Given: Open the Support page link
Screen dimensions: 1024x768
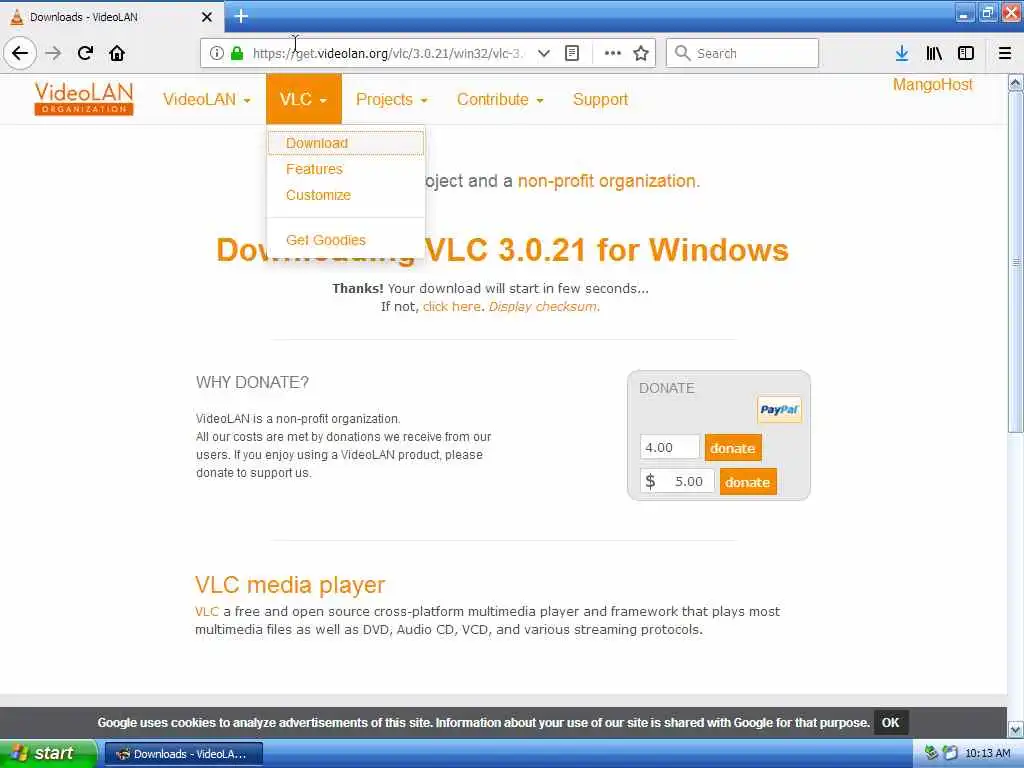Looking at the screenshot, I should pos(600,99).
